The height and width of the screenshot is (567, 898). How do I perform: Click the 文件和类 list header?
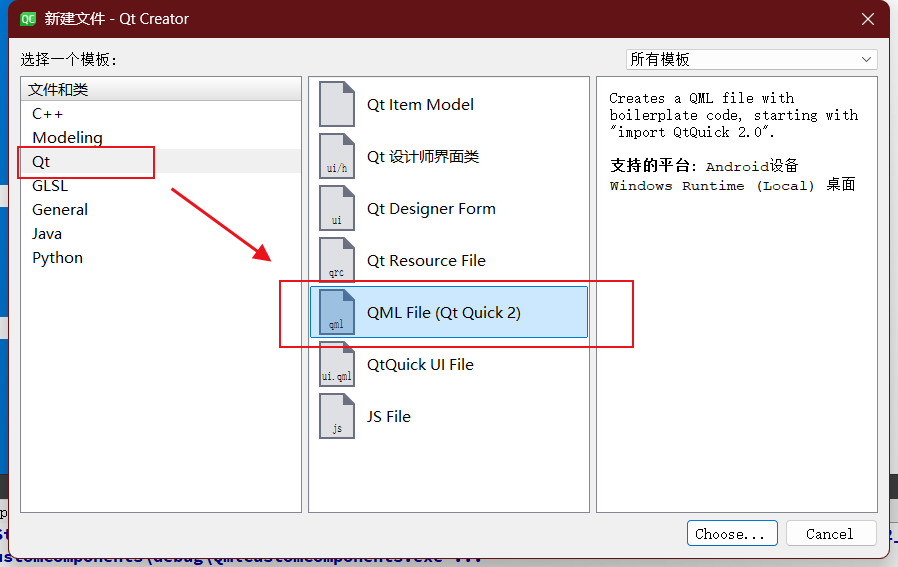point(160,89)
